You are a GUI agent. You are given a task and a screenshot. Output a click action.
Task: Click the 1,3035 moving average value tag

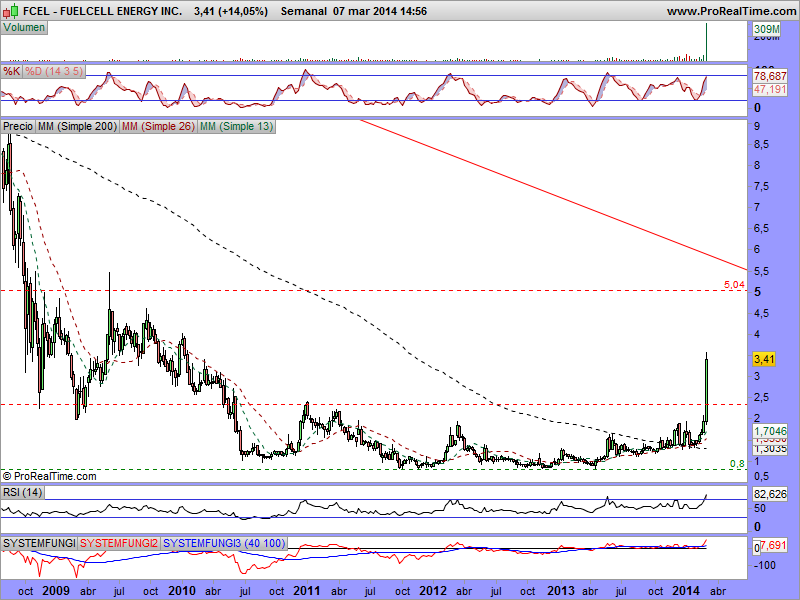[770, 449]
